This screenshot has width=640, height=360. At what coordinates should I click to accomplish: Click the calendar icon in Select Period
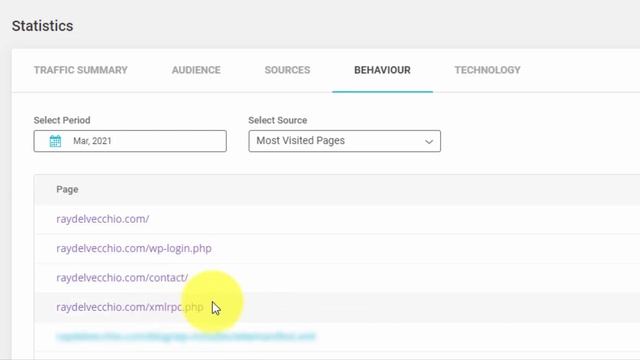55,141
